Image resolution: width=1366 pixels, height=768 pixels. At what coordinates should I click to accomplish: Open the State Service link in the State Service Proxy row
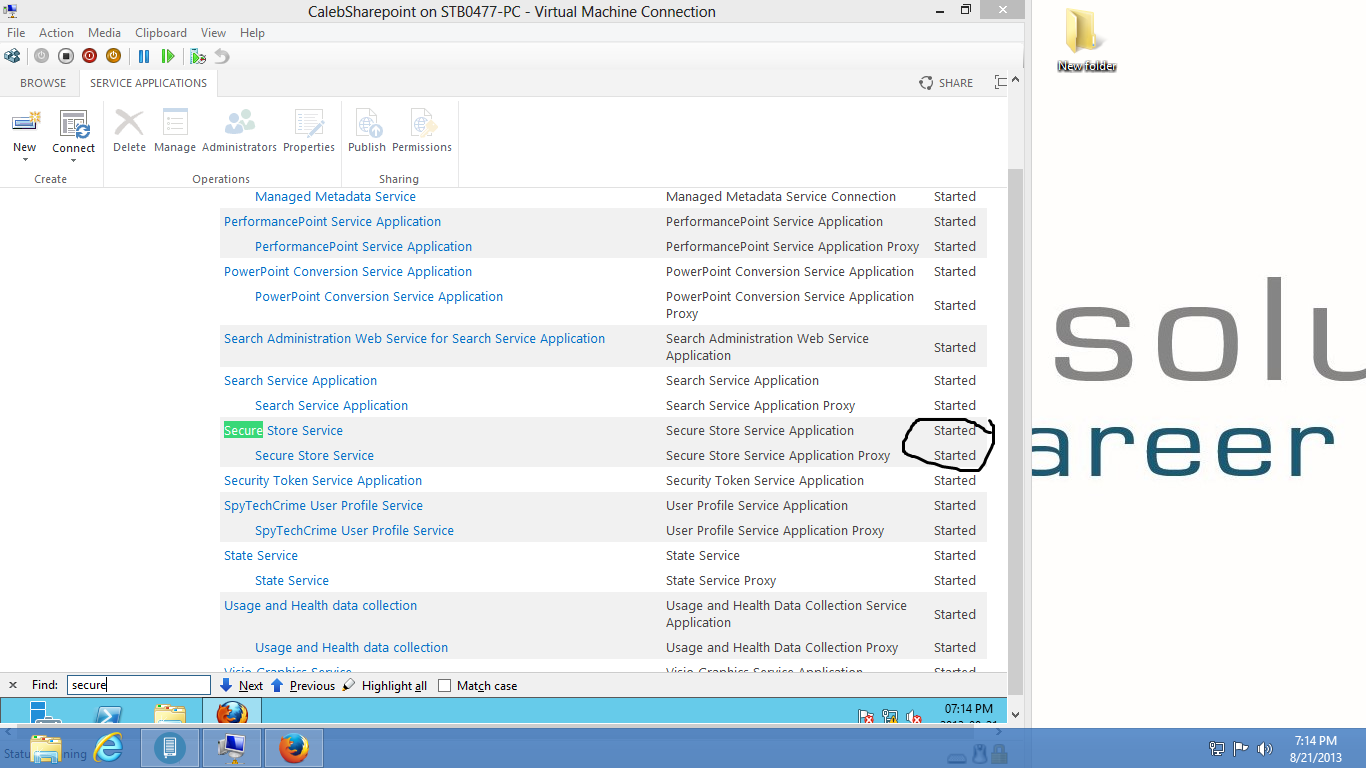[x=292, y=581]
